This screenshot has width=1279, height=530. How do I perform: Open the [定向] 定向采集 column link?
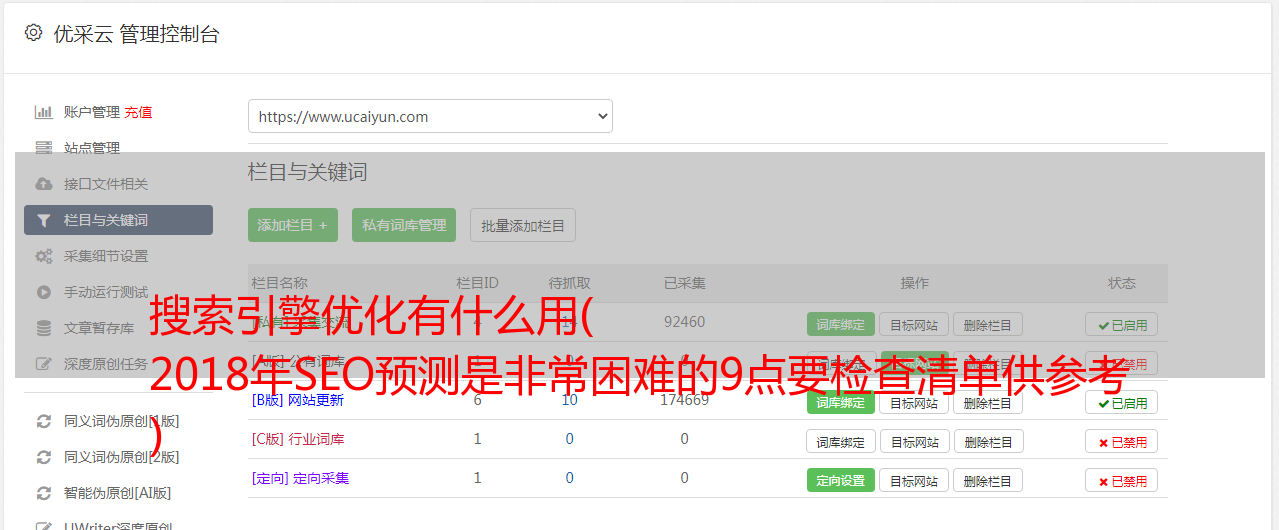tap(301, 478)
